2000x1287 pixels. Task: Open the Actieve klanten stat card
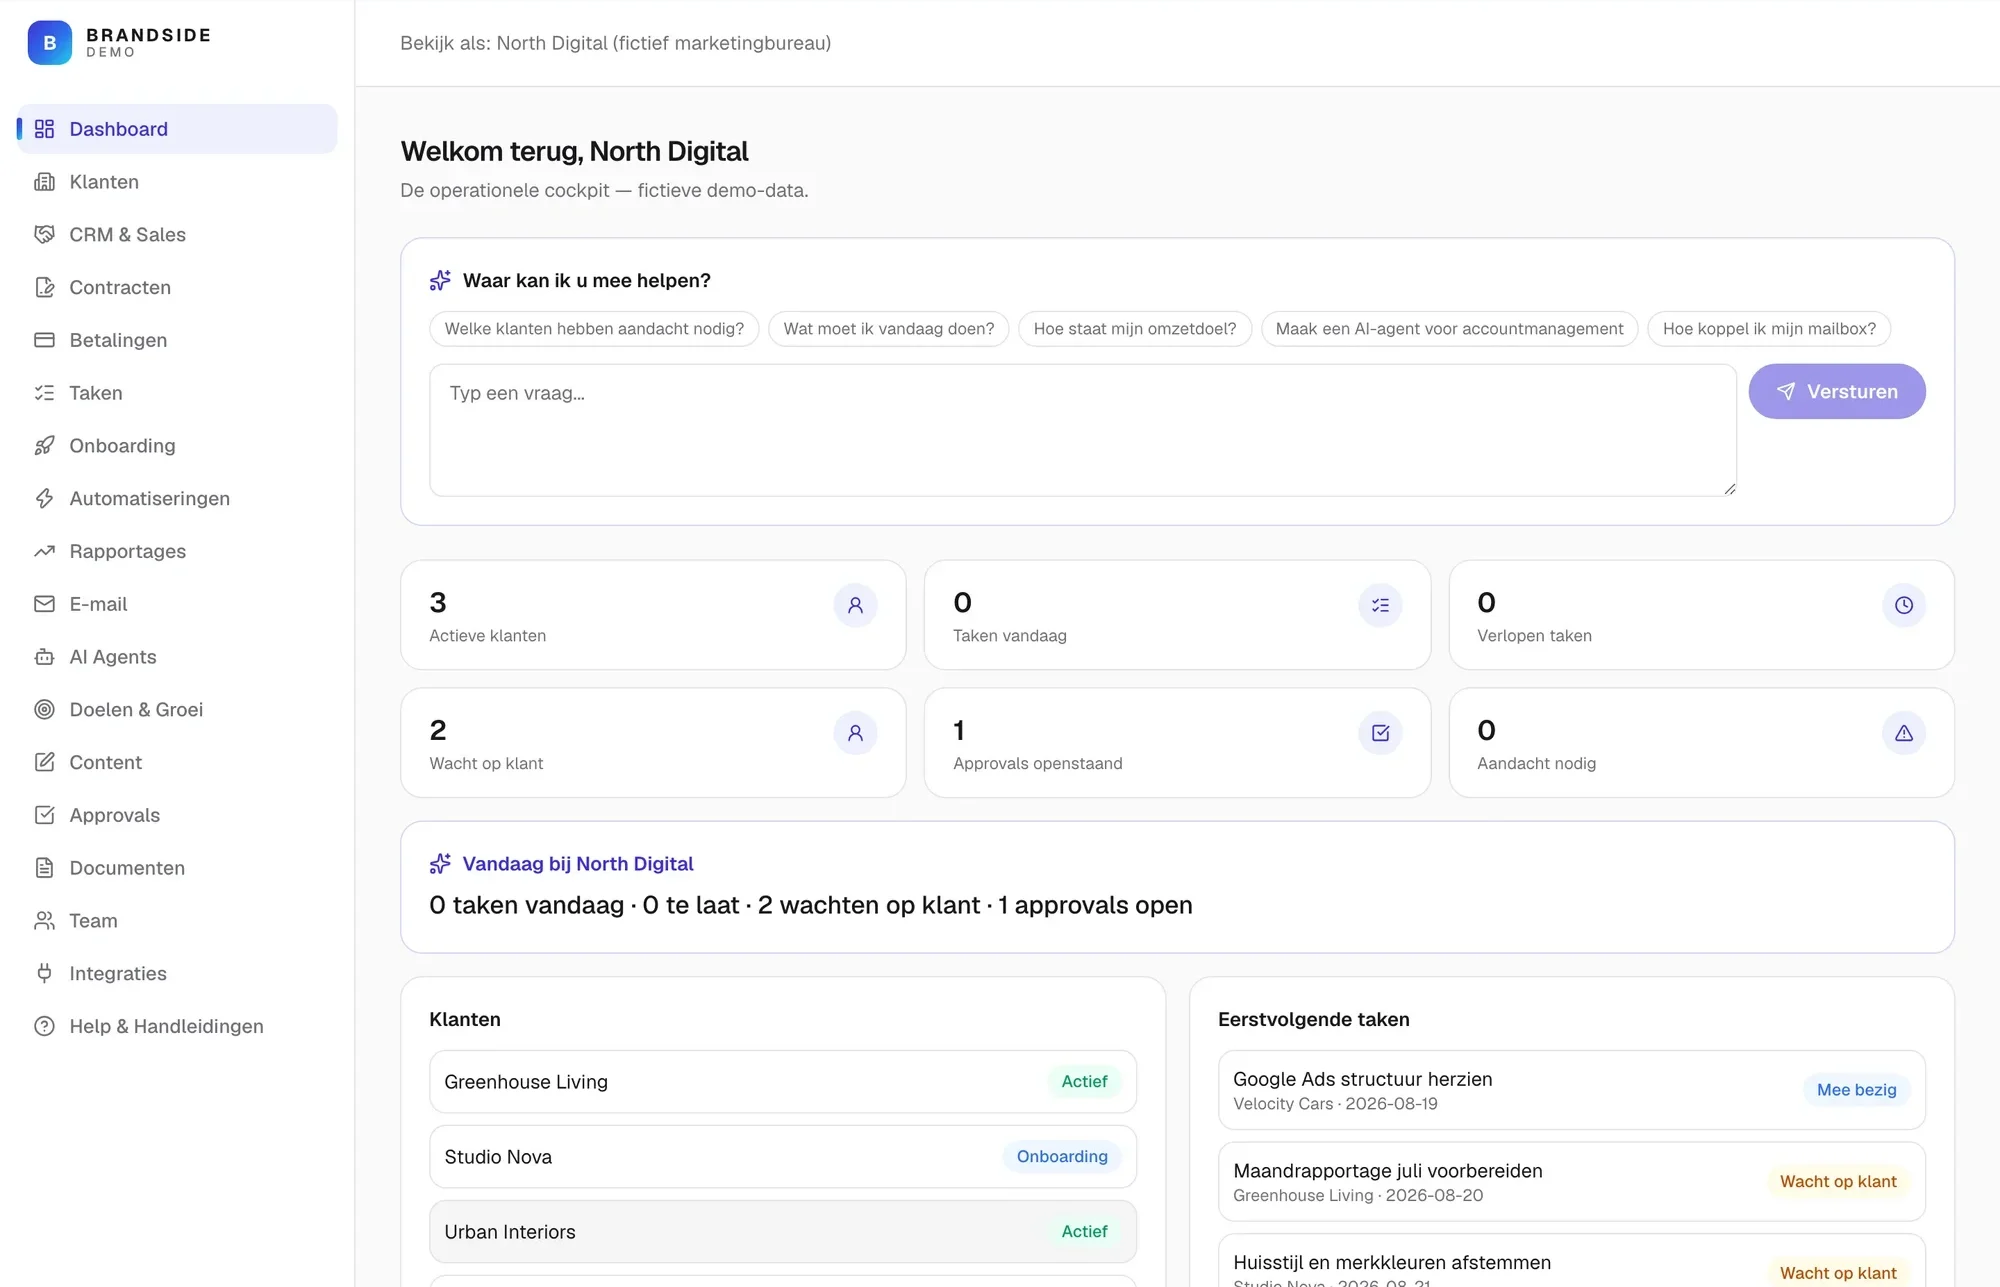click(x=653, y=615)
